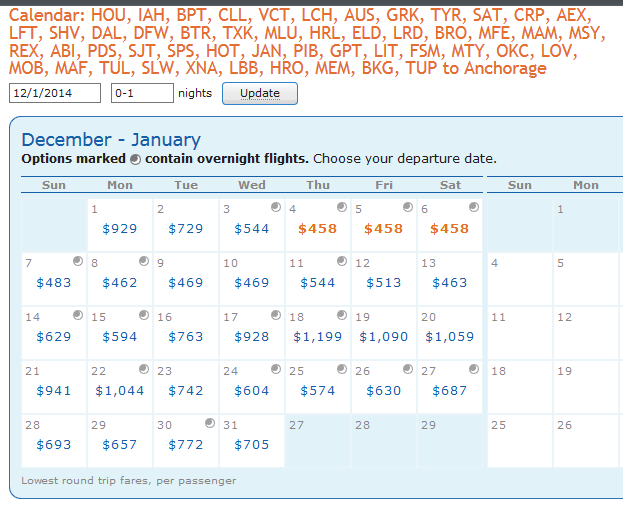The height and width of the screenshot is (519, 623).
Task: Click overnight flight icon on December 14
Action: pyautogui.click(x=77, y=315)
